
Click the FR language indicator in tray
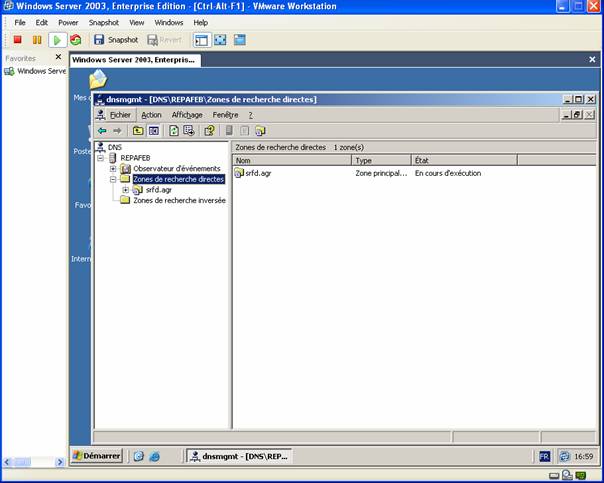[544, 457]
